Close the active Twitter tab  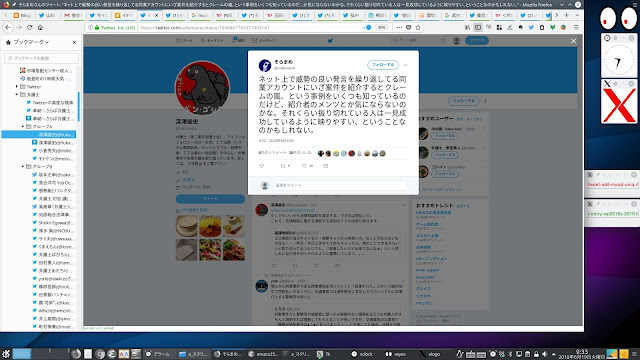coord(156,15)
